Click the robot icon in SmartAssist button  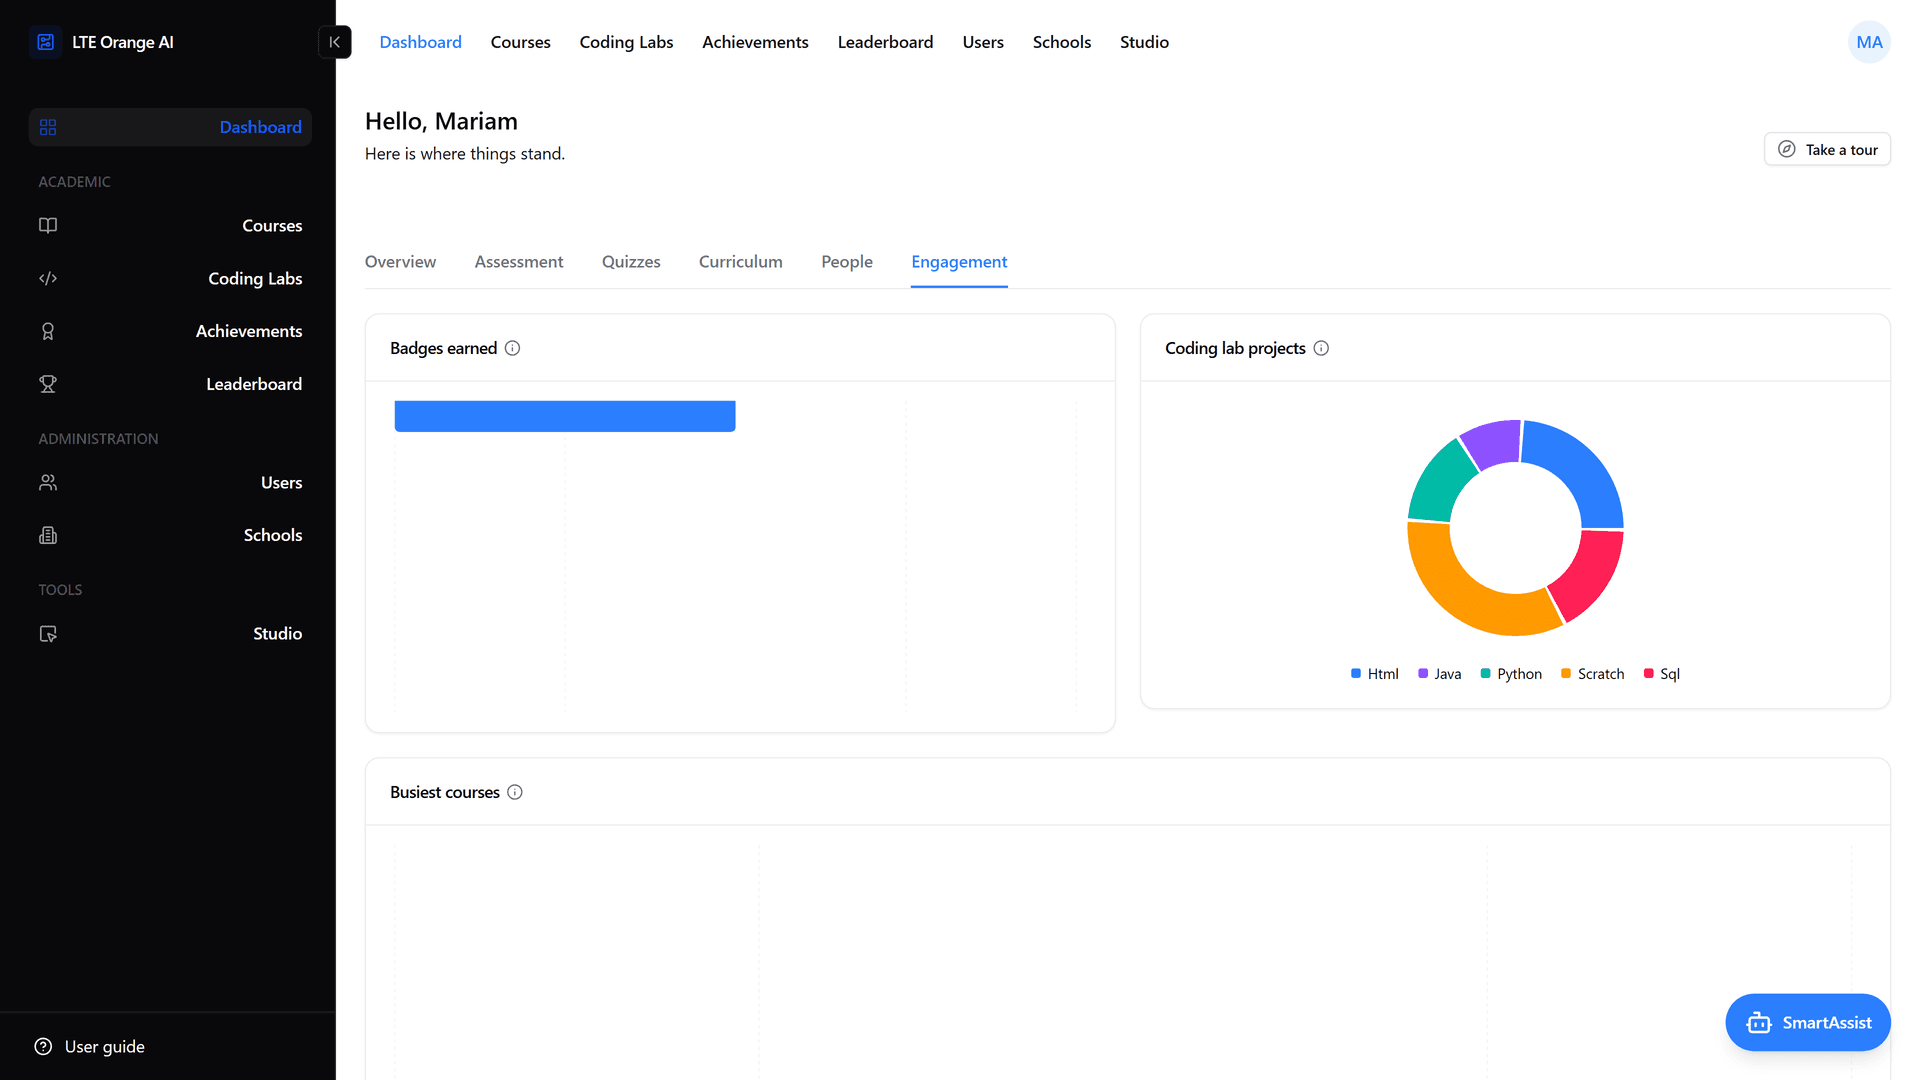[1759, 1022]
